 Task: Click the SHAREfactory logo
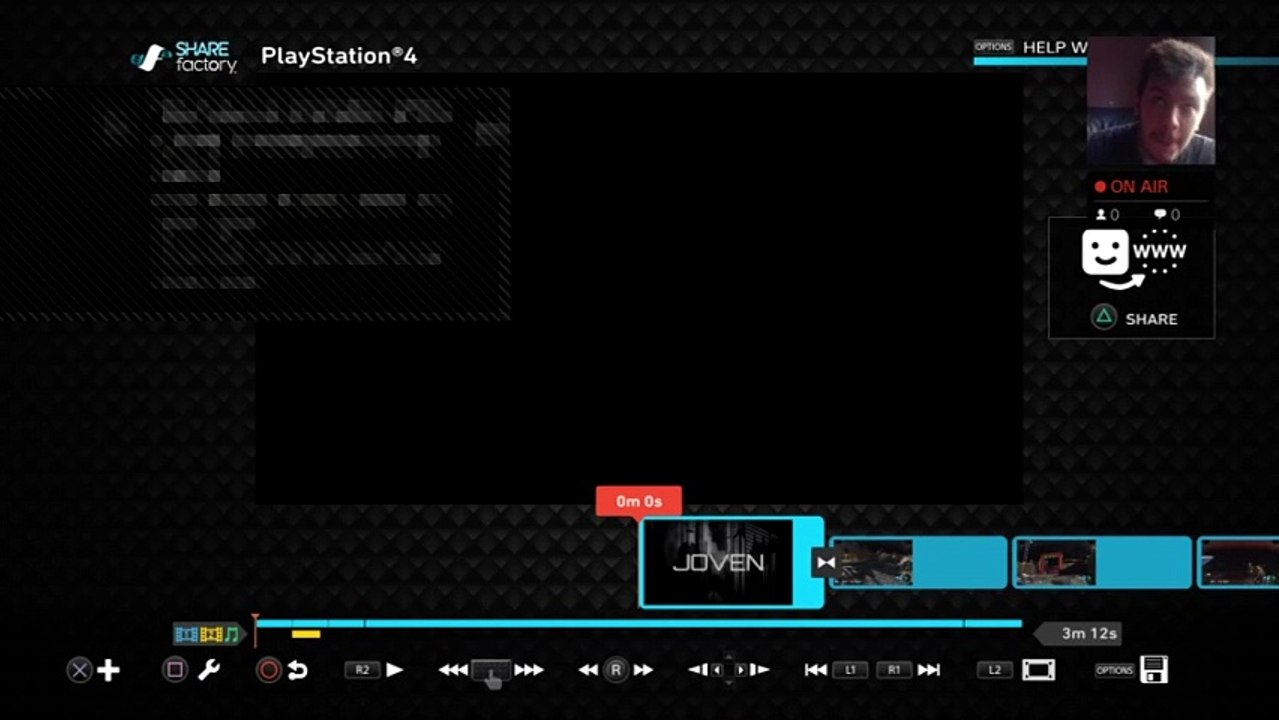(185, 57)
